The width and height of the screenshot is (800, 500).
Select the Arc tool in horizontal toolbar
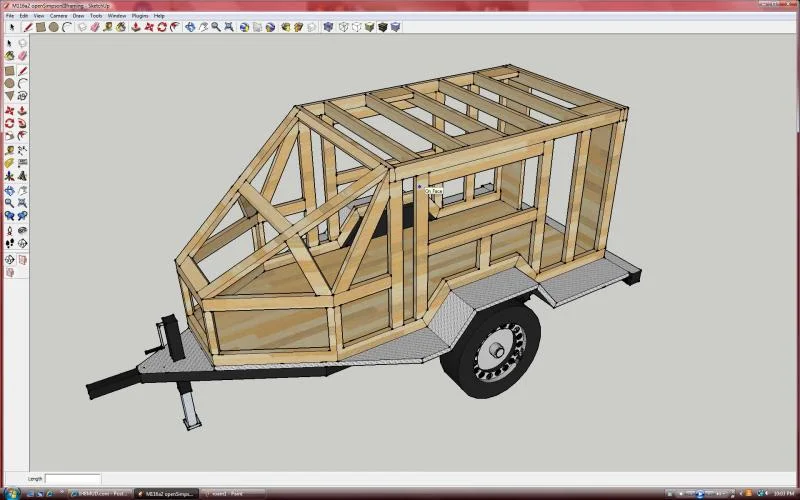(x=67, y=27)
